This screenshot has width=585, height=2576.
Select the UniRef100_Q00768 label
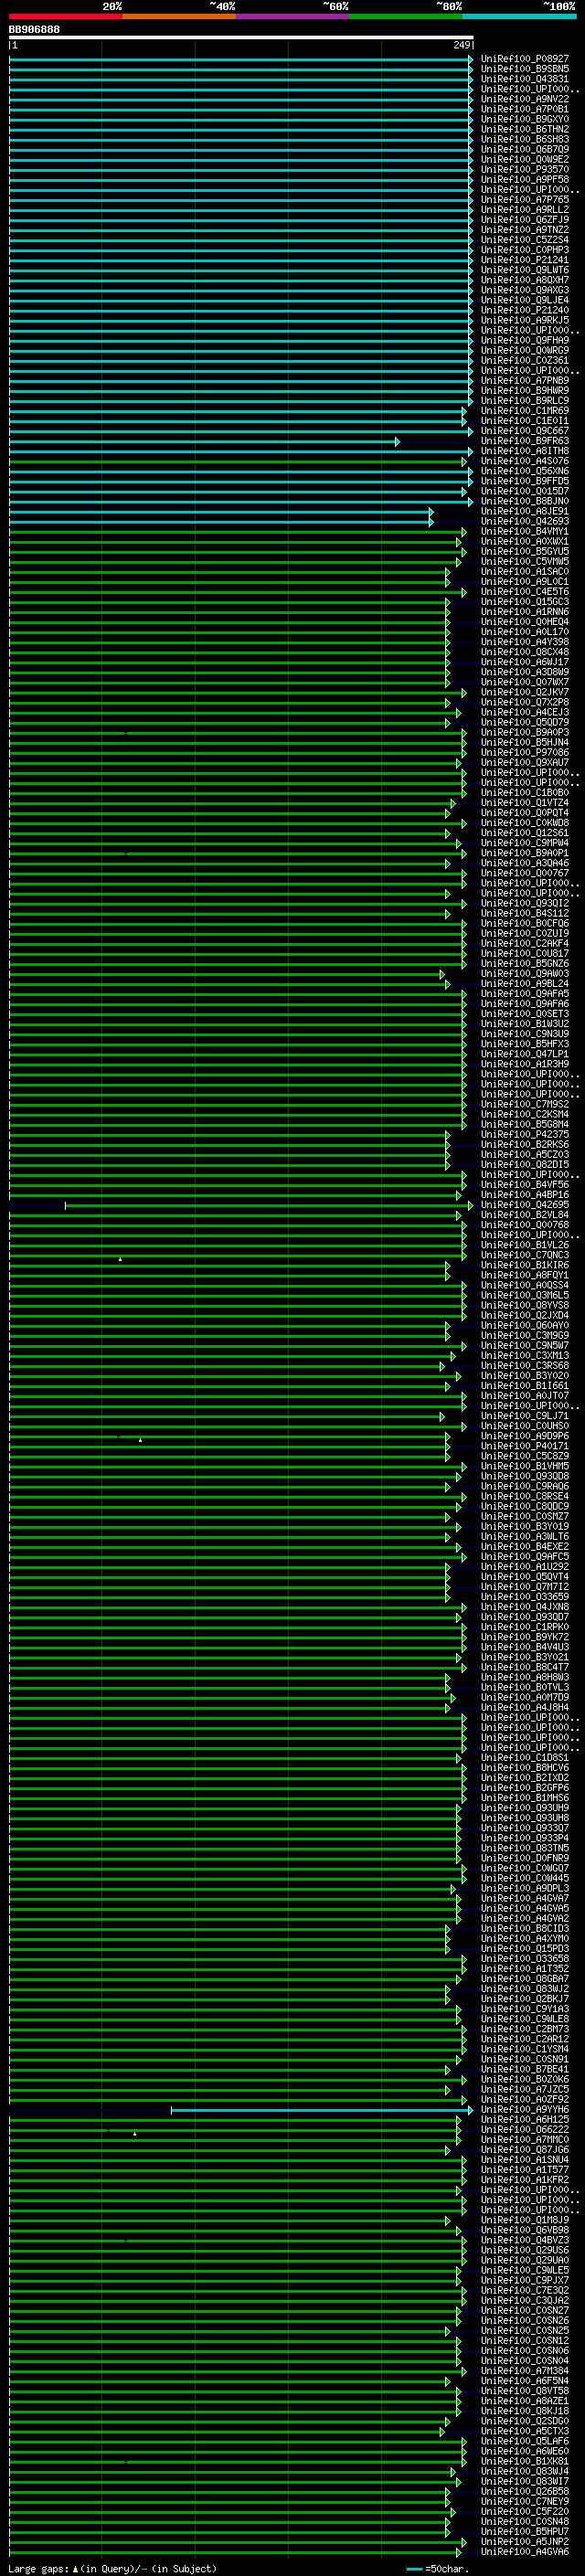click(x=525, y=1225)
